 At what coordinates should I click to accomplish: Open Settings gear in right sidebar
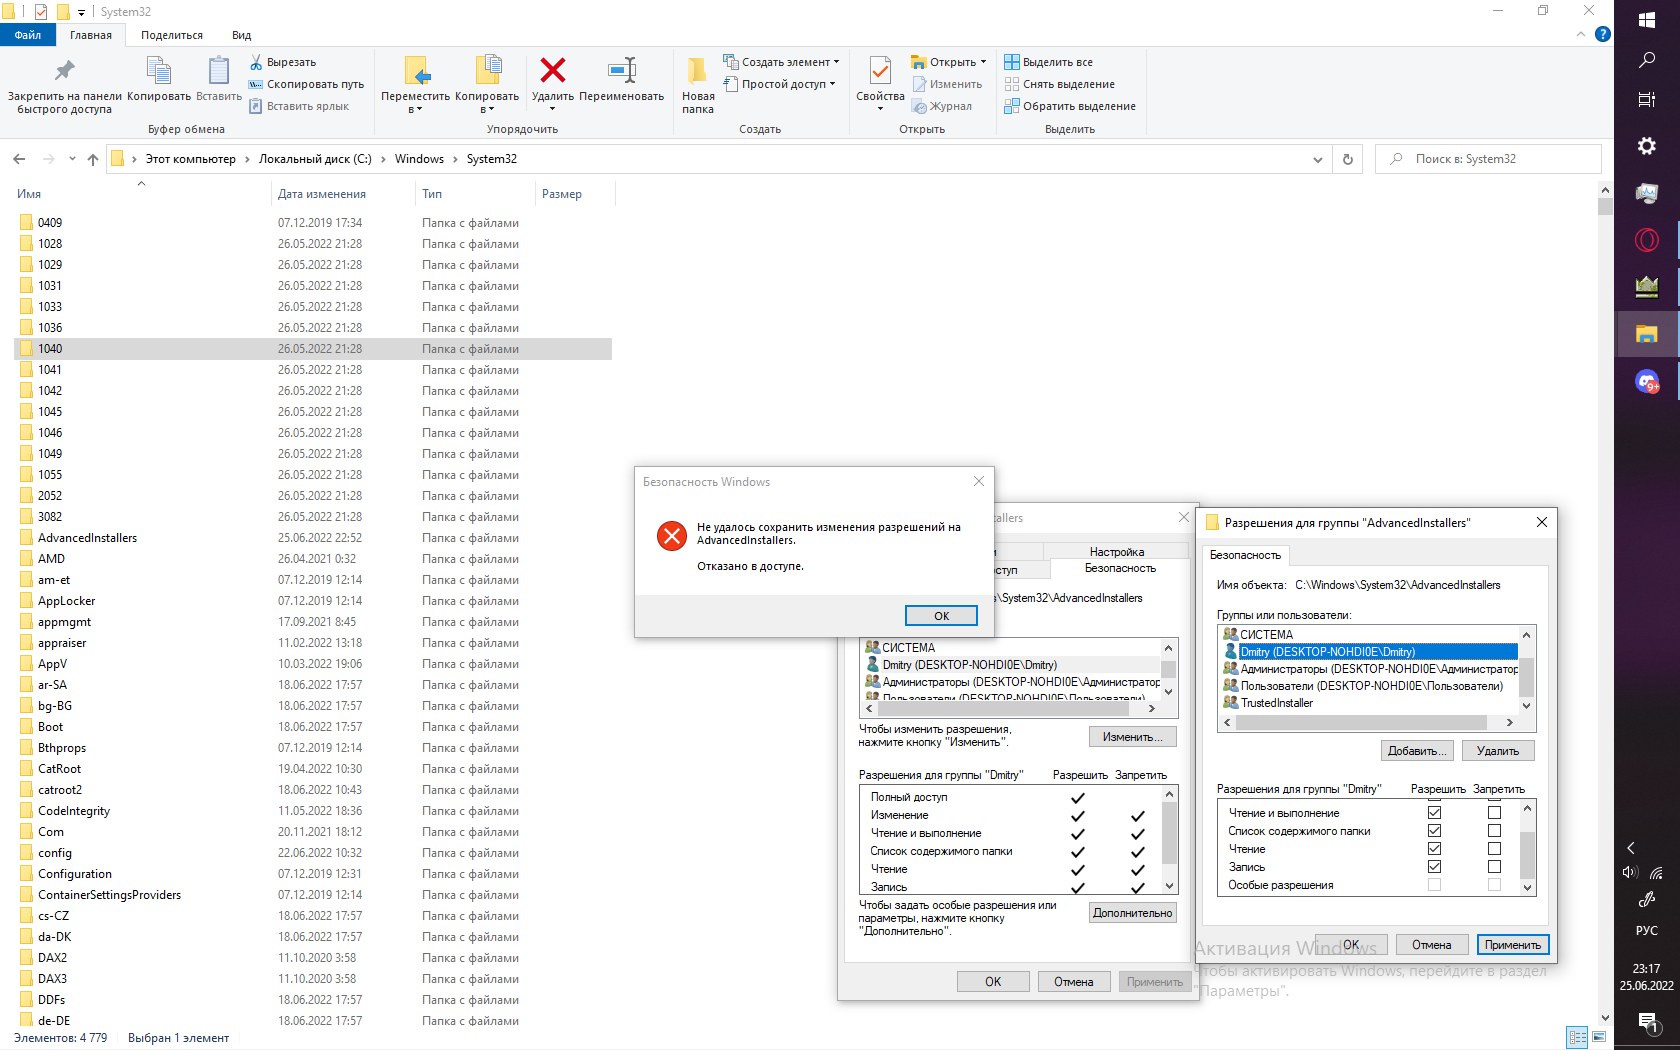(1646, 146)
